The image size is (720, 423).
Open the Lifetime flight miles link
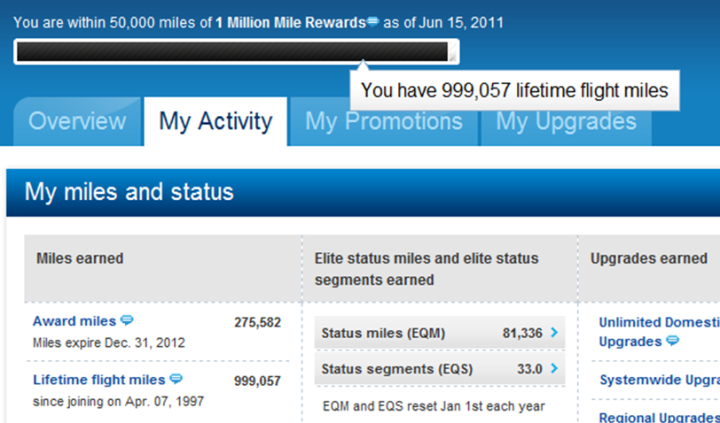point(99,380)
